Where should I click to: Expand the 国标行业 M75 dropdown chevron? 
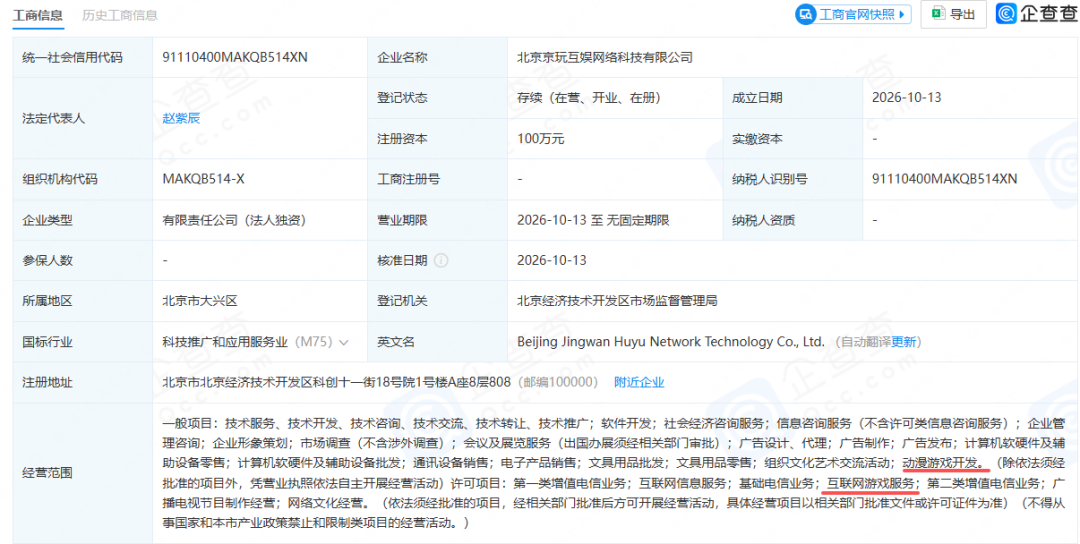[344, 342]
